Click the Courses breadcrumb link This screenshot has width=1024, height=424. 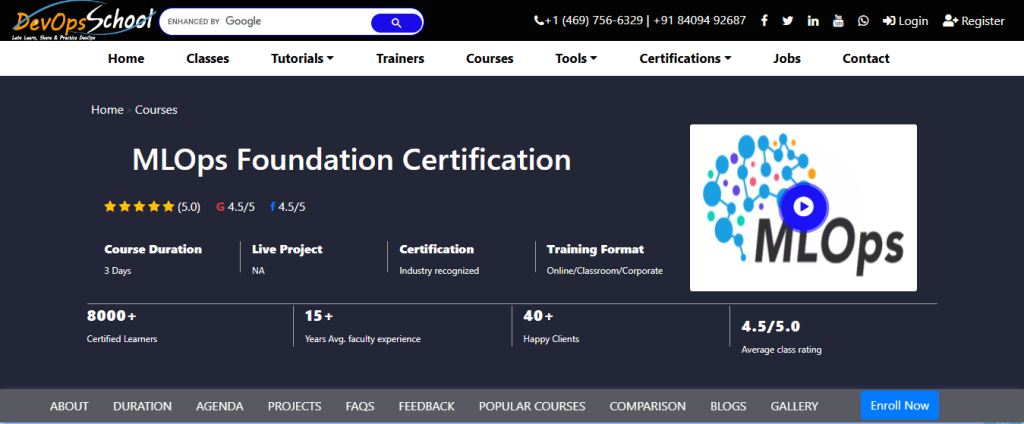156,110
